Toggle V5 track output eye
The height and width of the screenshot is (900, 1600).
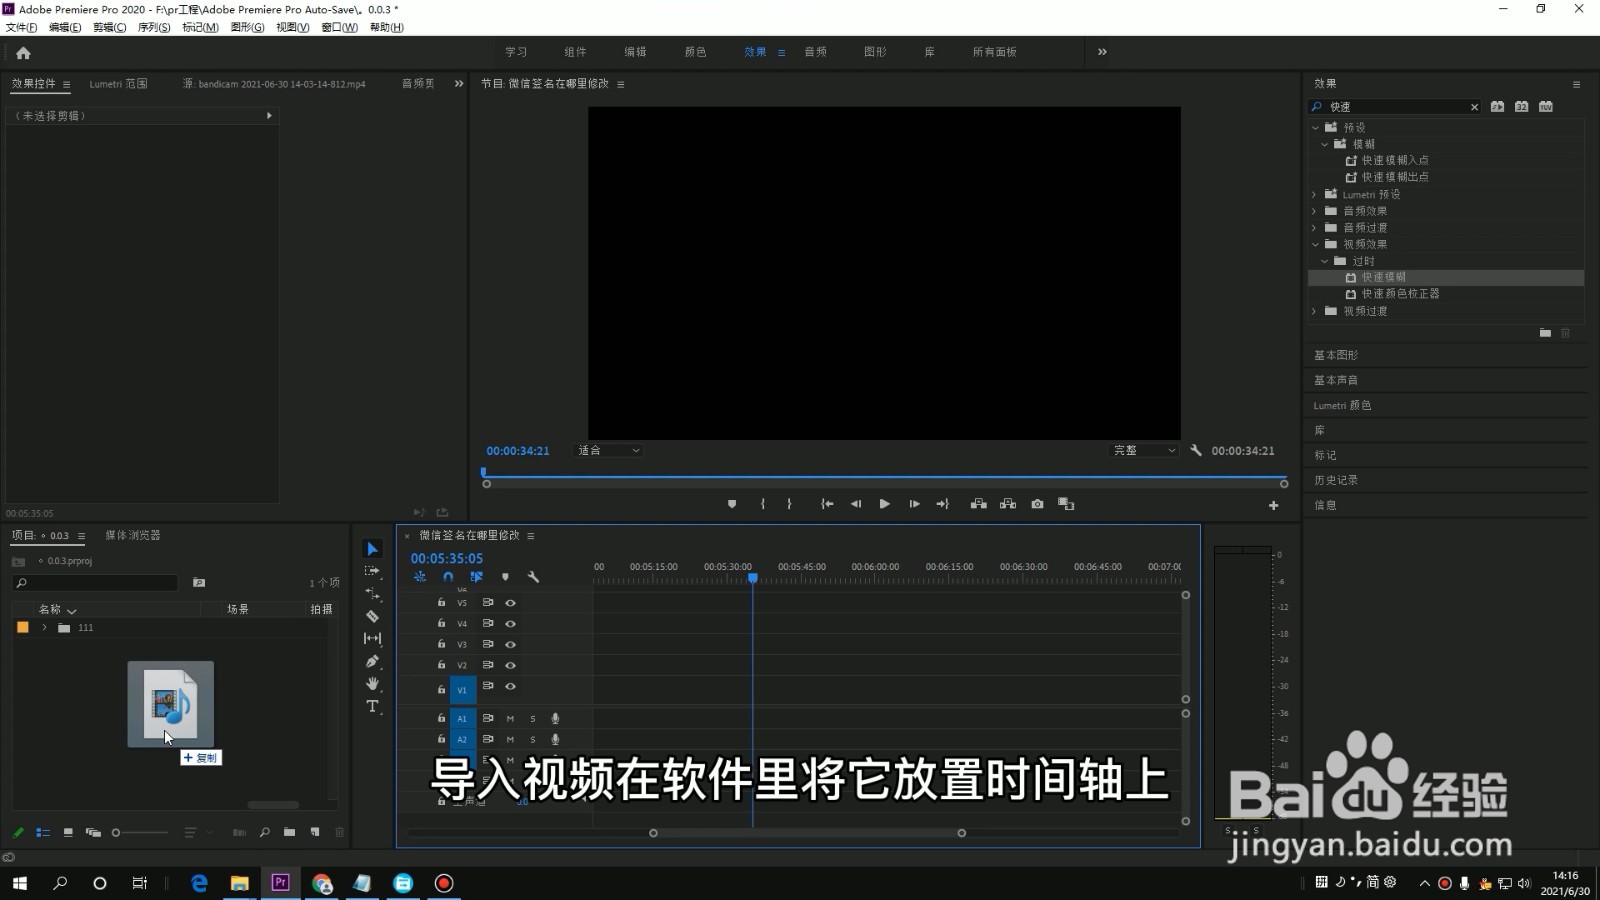coord(510,603)
